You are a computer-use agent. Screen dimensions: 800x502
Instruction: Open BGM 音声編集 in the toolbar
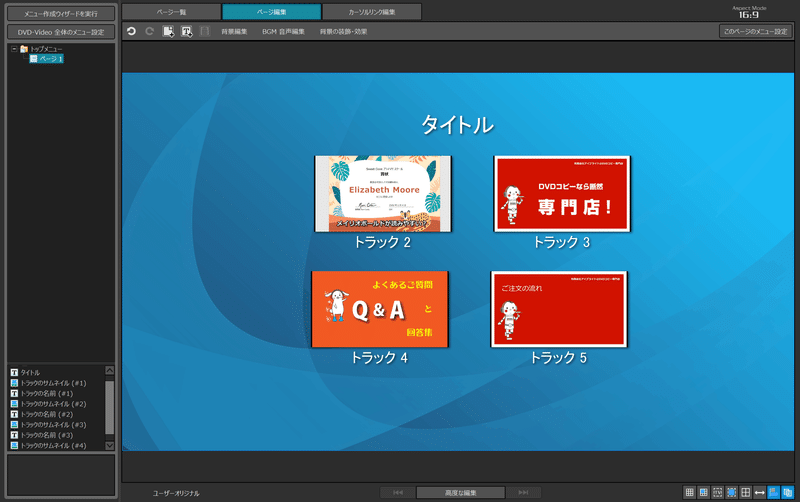pyautogui.click(x=283, y=32)
